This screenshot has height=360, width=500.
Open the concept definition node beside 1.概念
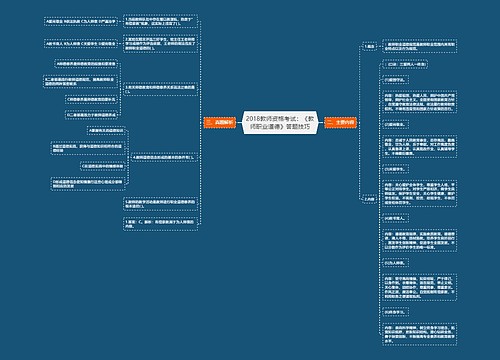419,46
